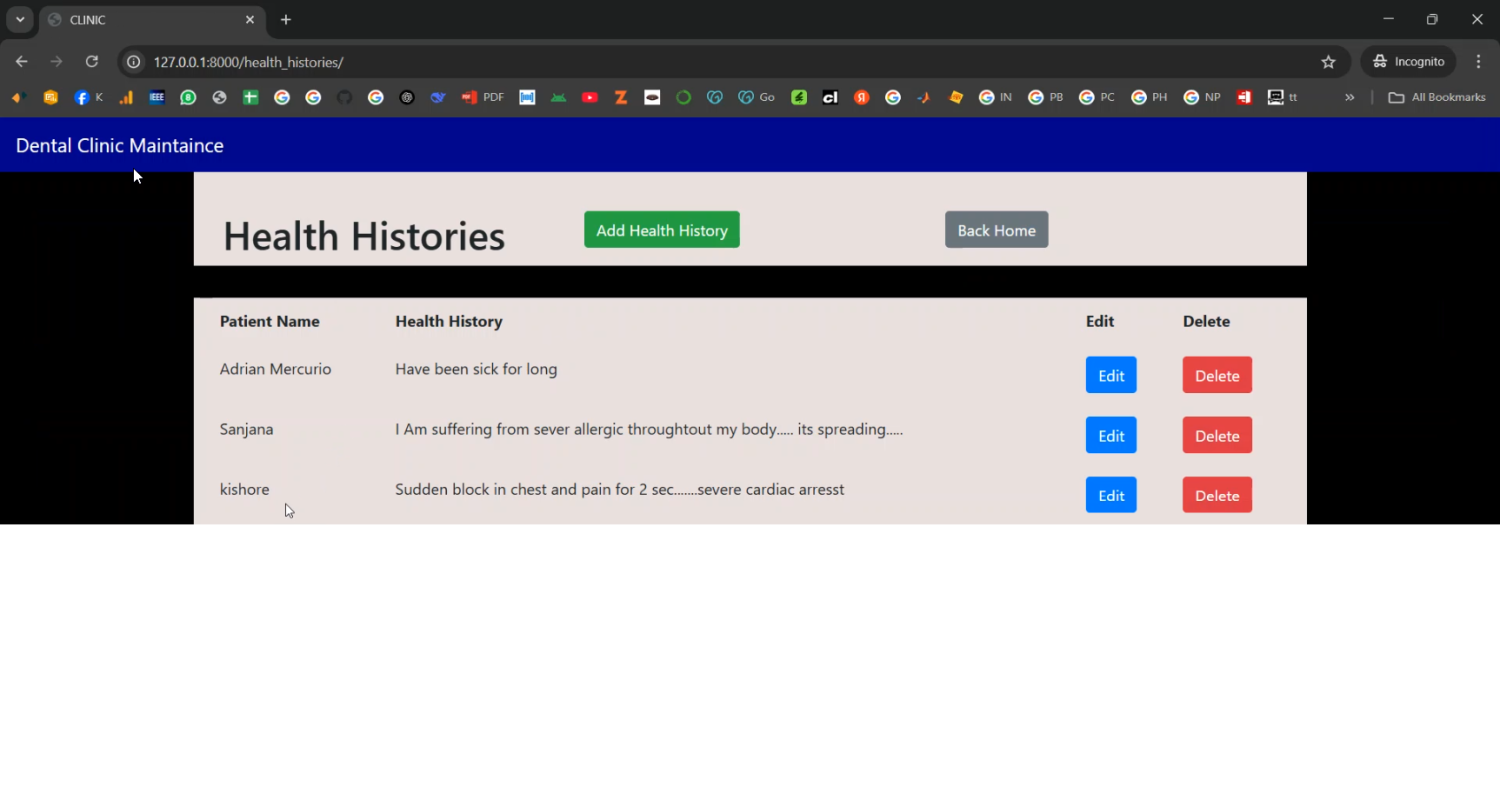Open a new browser tab
This screenshot has height=794, width=1500.
pos(286,20)
